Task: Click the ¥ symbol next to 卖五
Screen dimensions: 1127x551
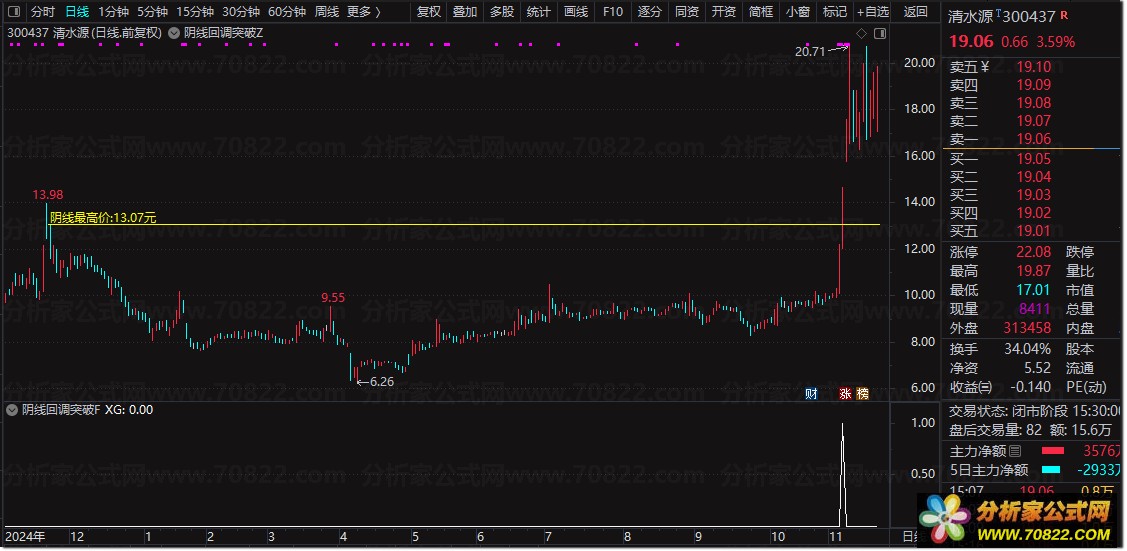Action: click(985, 67)
